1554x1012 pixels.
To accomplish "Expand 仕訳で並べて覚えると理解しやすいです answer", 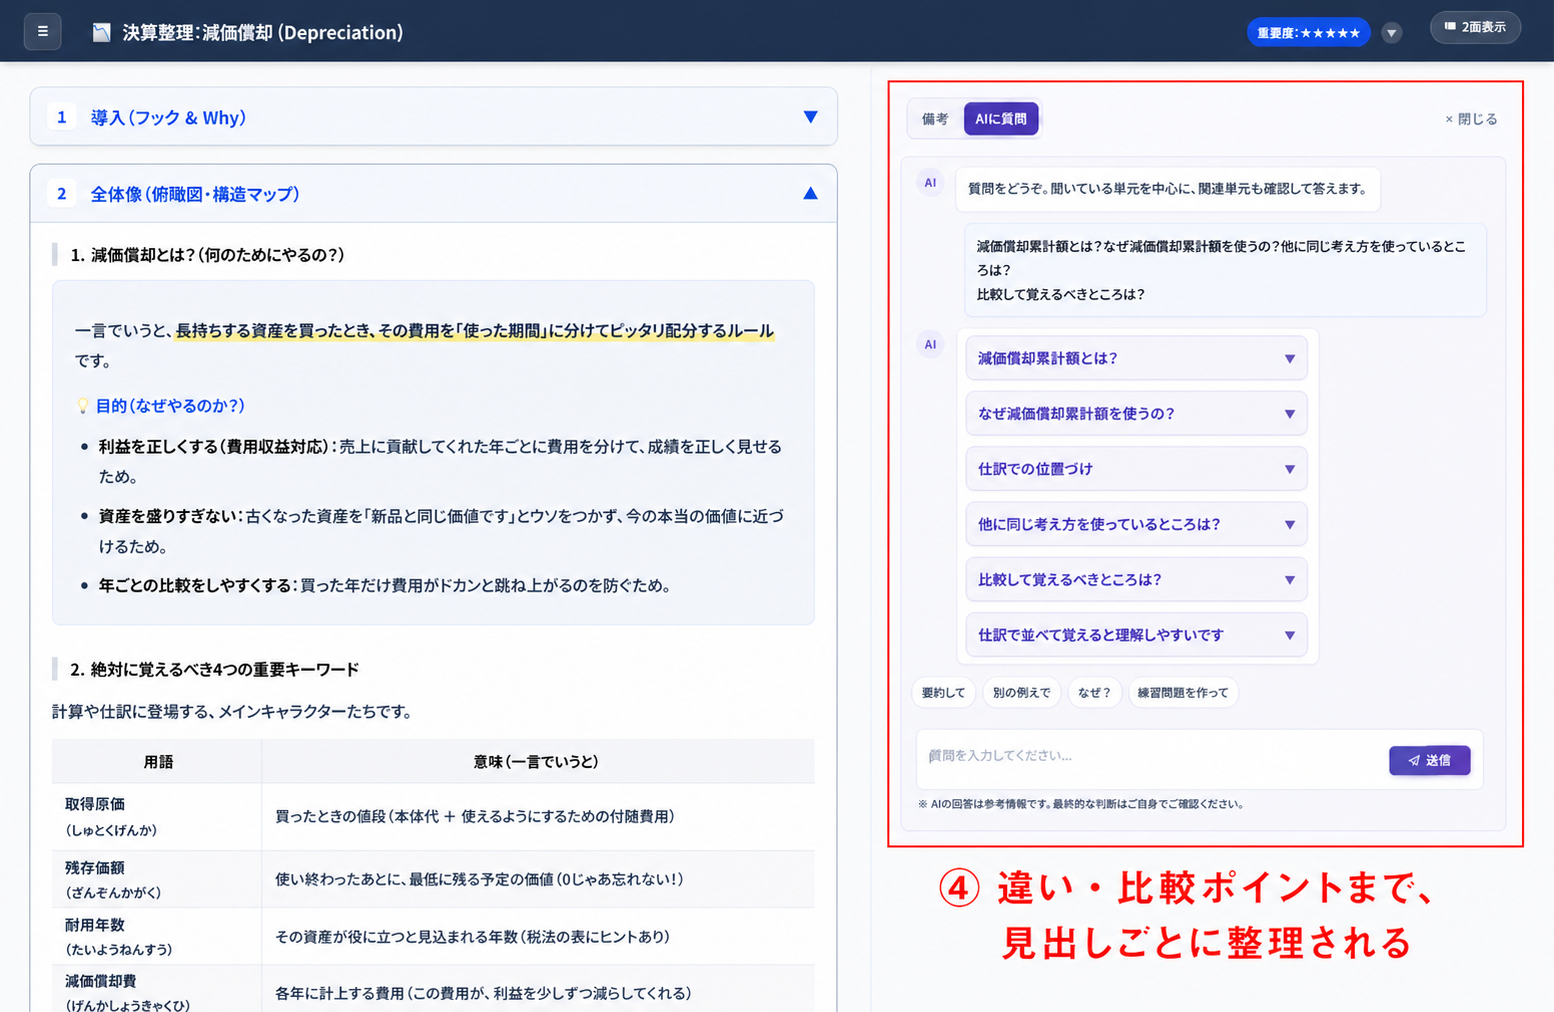I will click(1136, 635).
